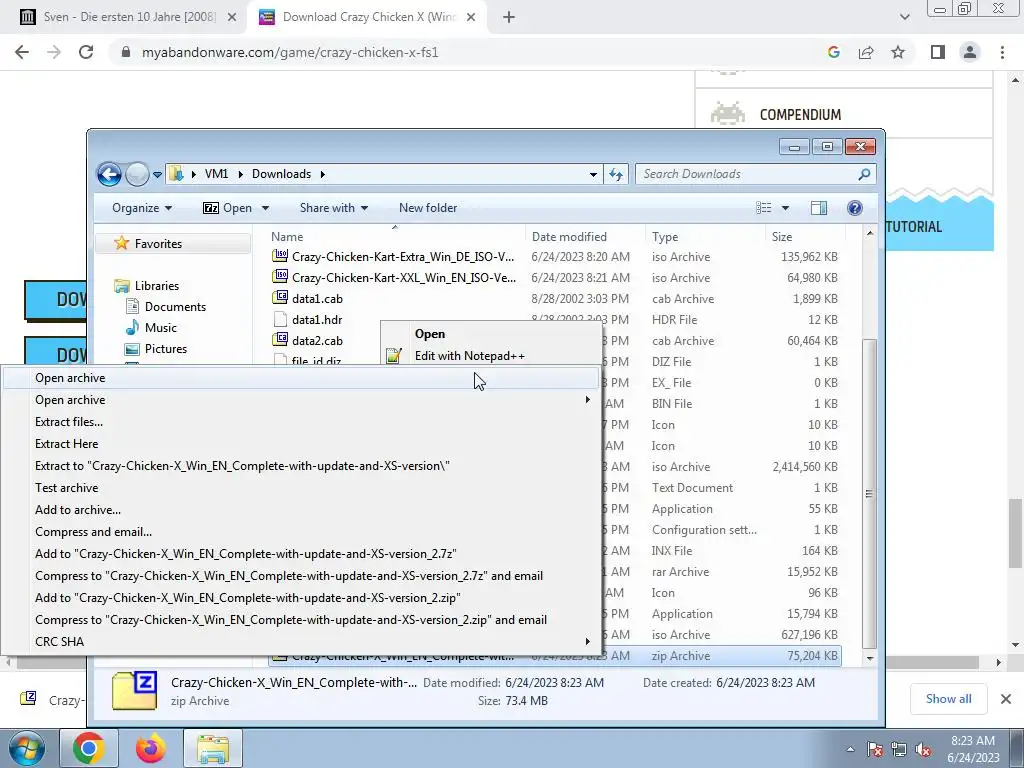1024x768 pixels.
Task: Click the Google icon in address bar
Action: 833,52
